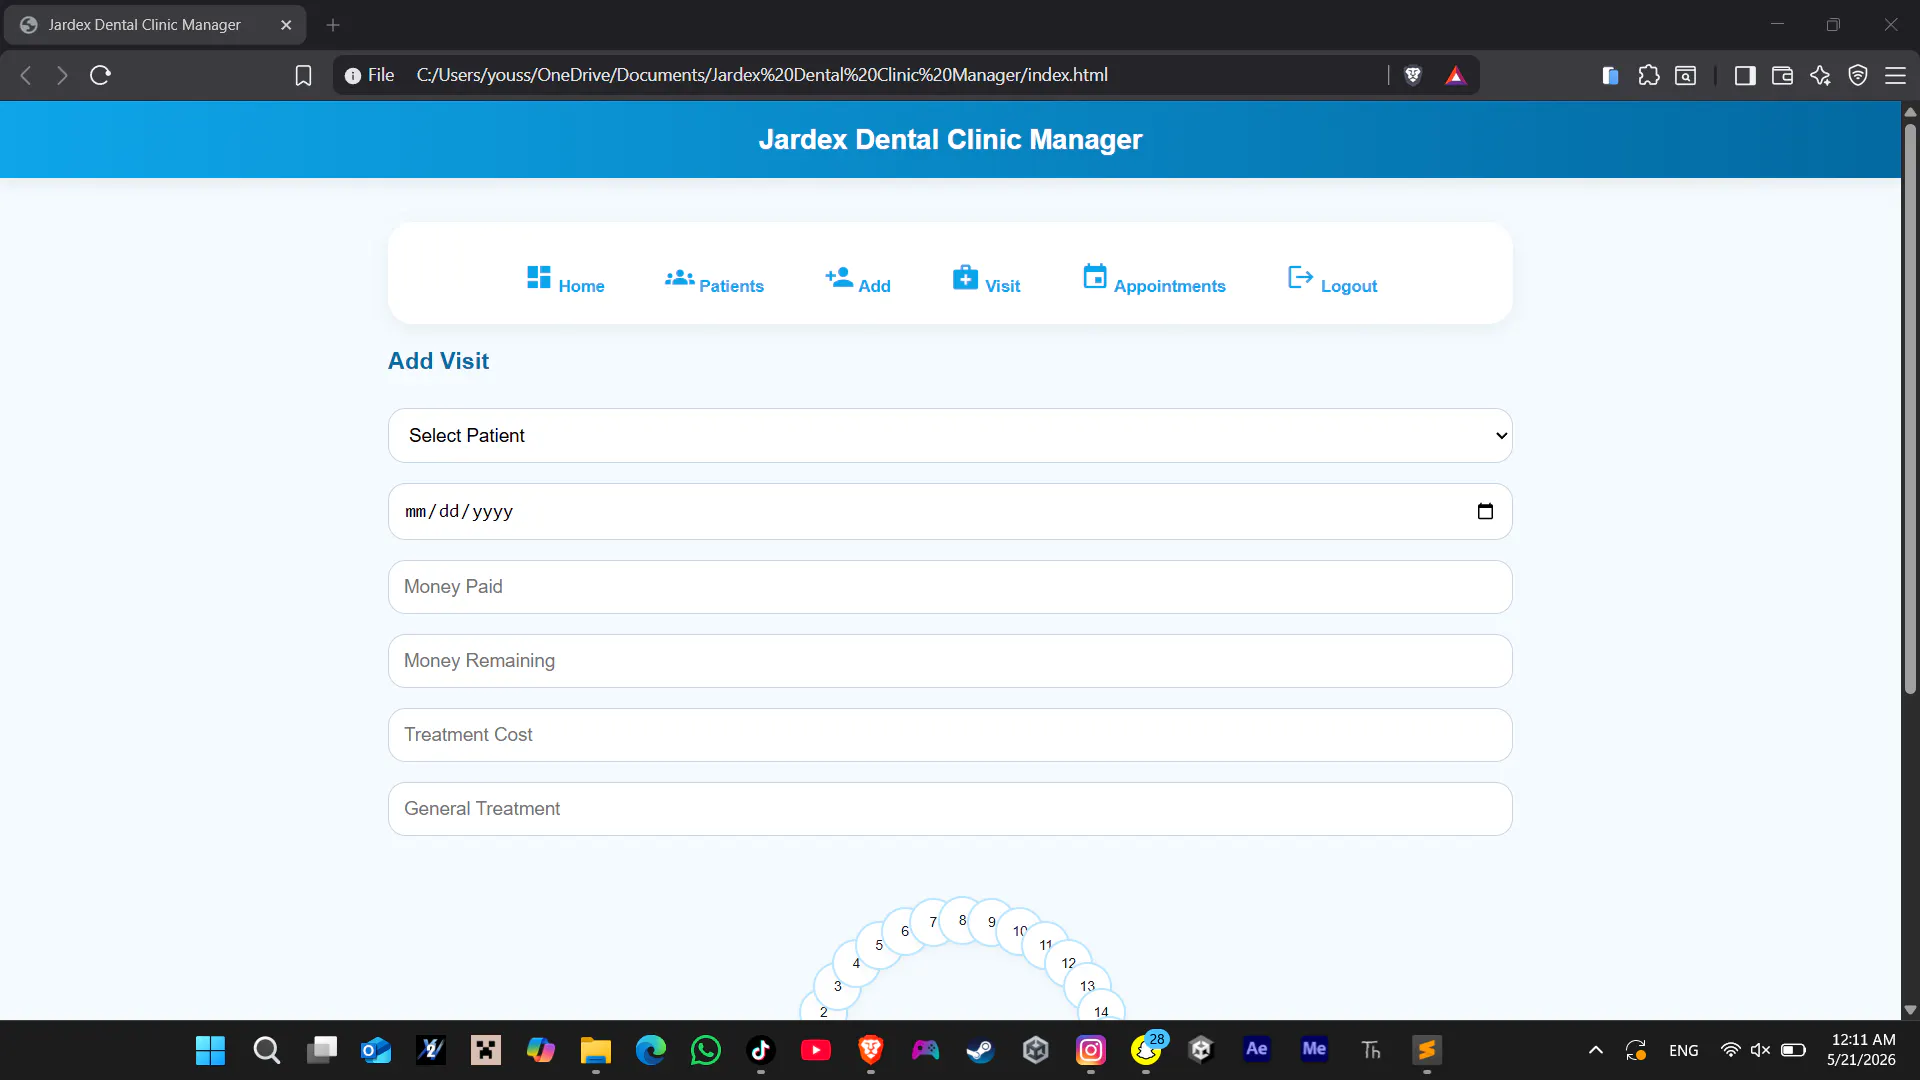Open the Leo AI sparkle icon
The image size is (1920, 1080).
(x=1820, y=75)
